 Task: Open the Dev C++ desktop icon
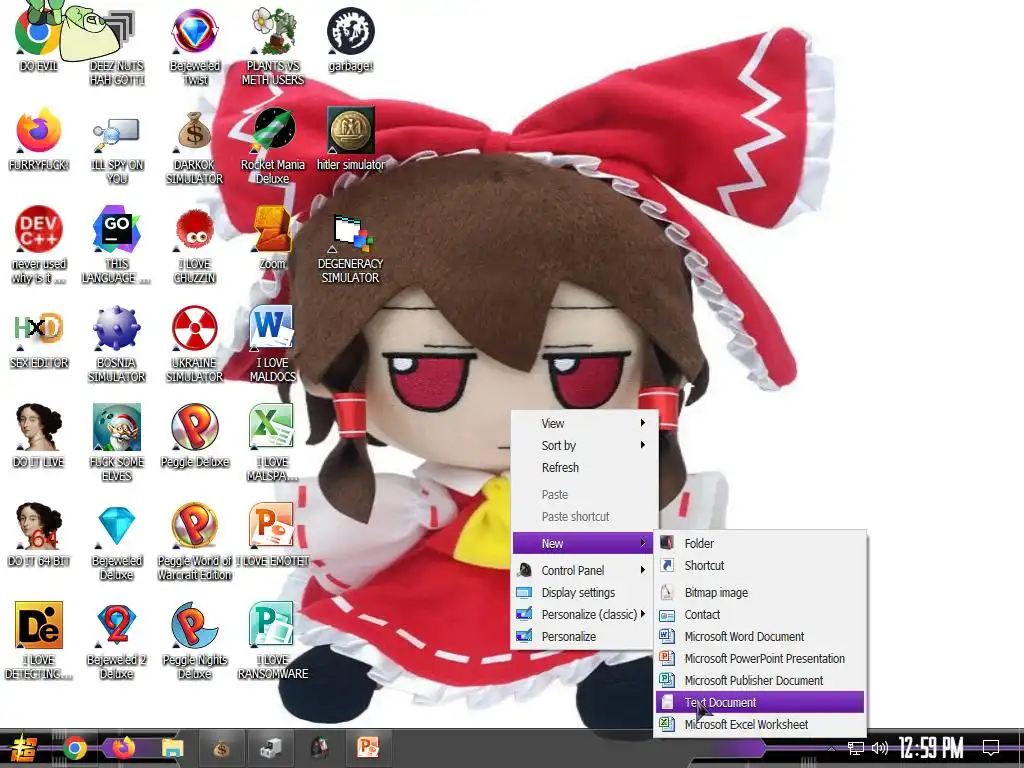coord(38,231)
